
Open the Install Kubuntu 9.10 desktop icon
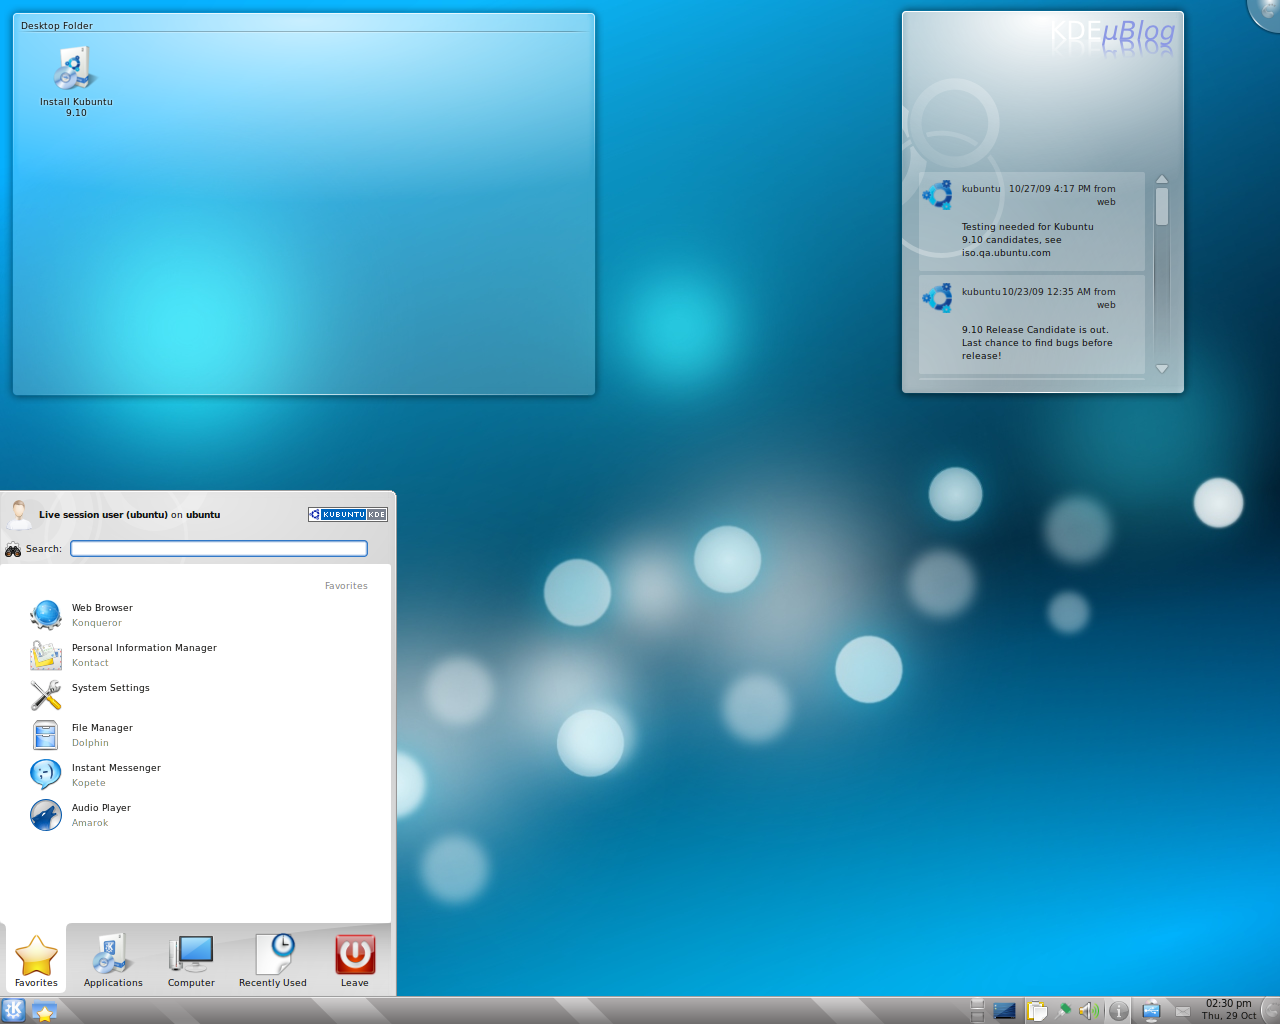(x=75, y=82)
